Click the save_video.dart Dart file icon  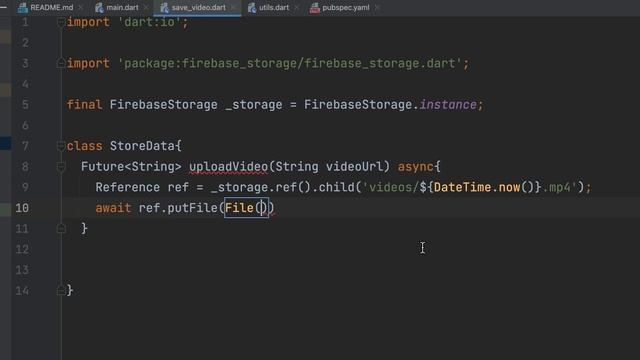point(164,7)
